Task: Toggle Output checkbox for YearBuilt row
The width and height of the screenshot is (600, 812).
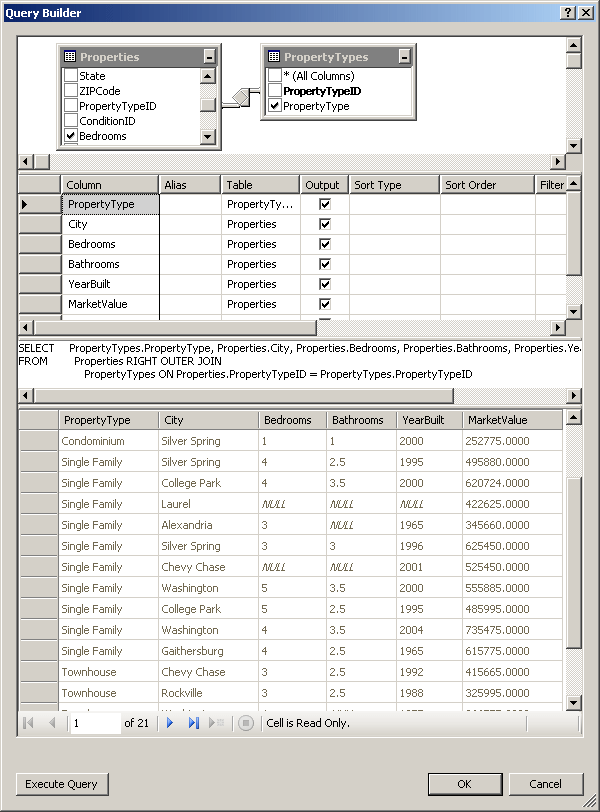Action: click(x=325, y=284)
